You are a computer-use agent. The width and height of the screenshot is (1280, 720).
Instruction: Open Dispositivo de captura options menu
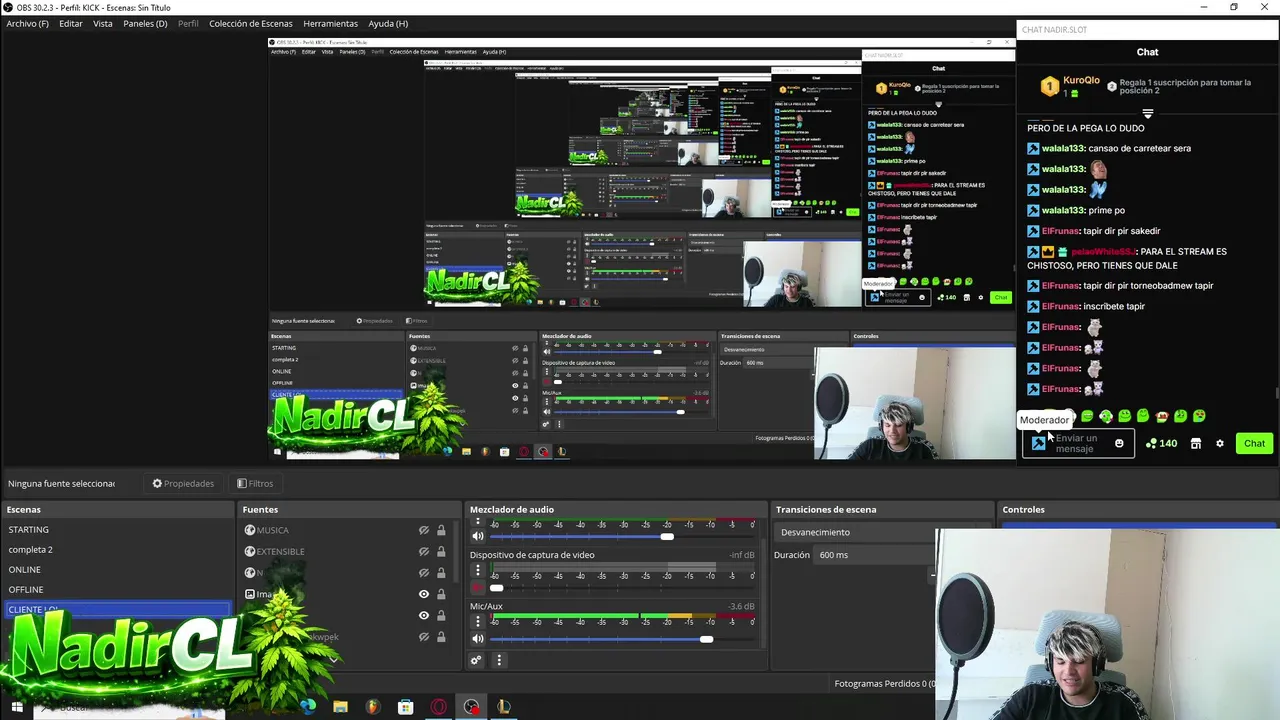tap(478, 572)
